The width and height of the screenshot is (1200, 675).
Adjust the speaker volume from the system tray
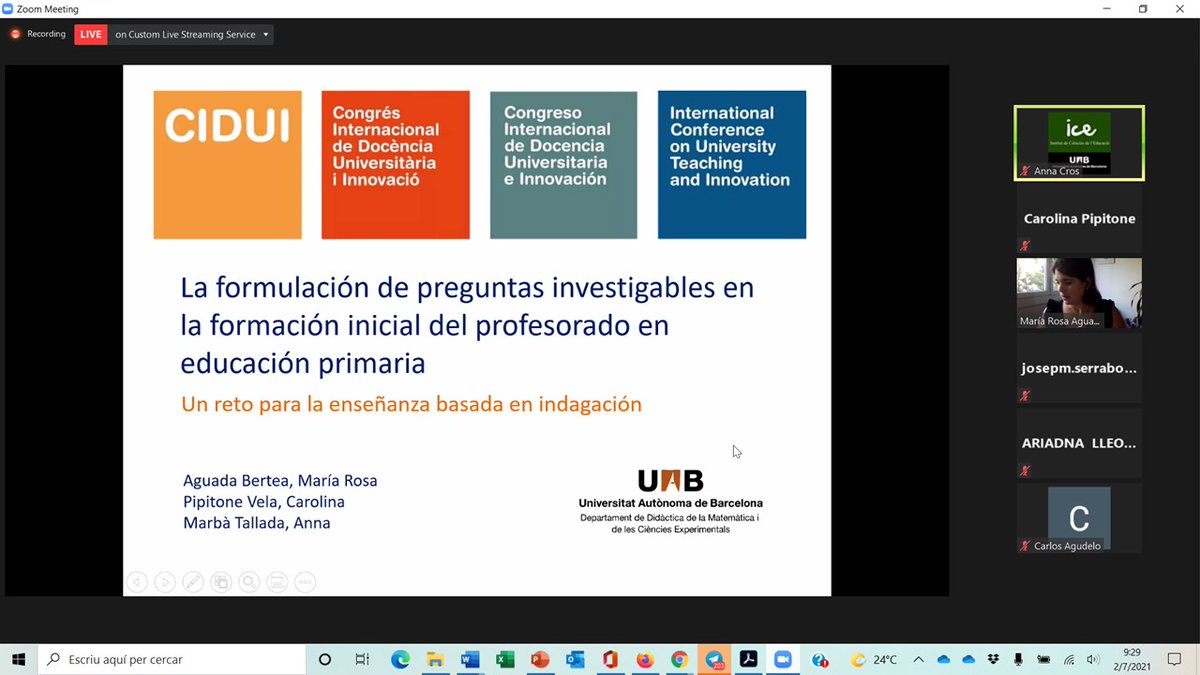(1092, 659)
